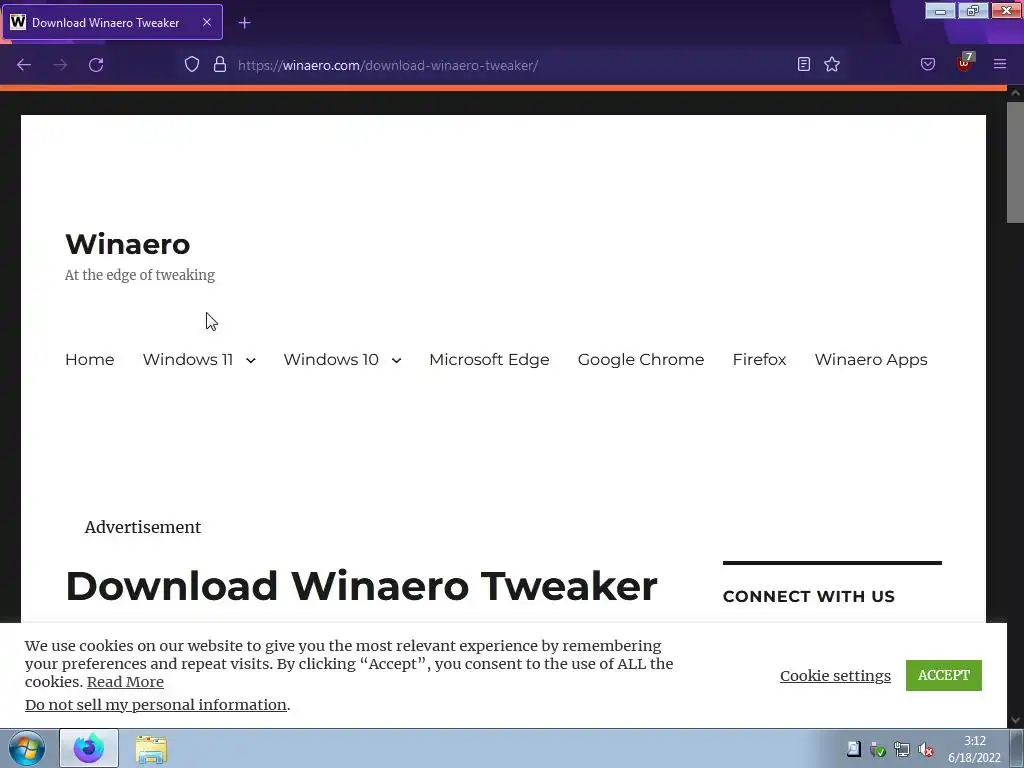Bookmark this page with the star icon

pos(832,64)
